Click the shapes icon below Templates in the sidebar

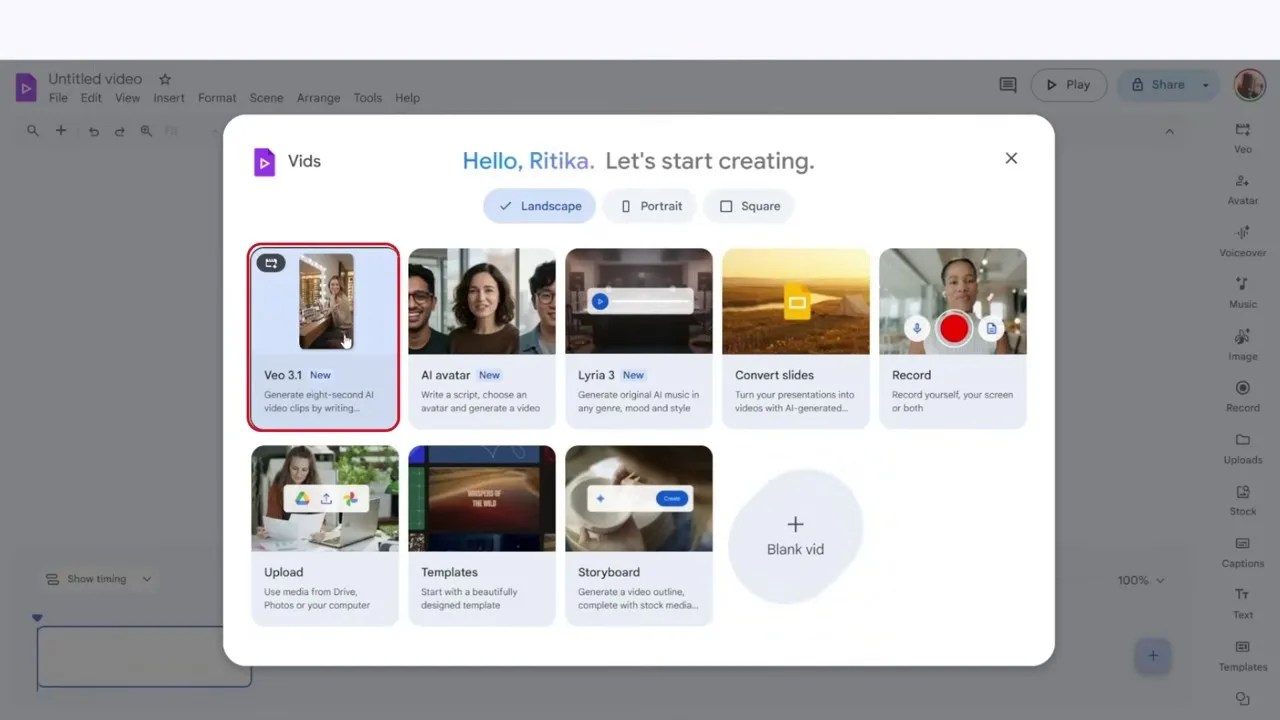1243,699
